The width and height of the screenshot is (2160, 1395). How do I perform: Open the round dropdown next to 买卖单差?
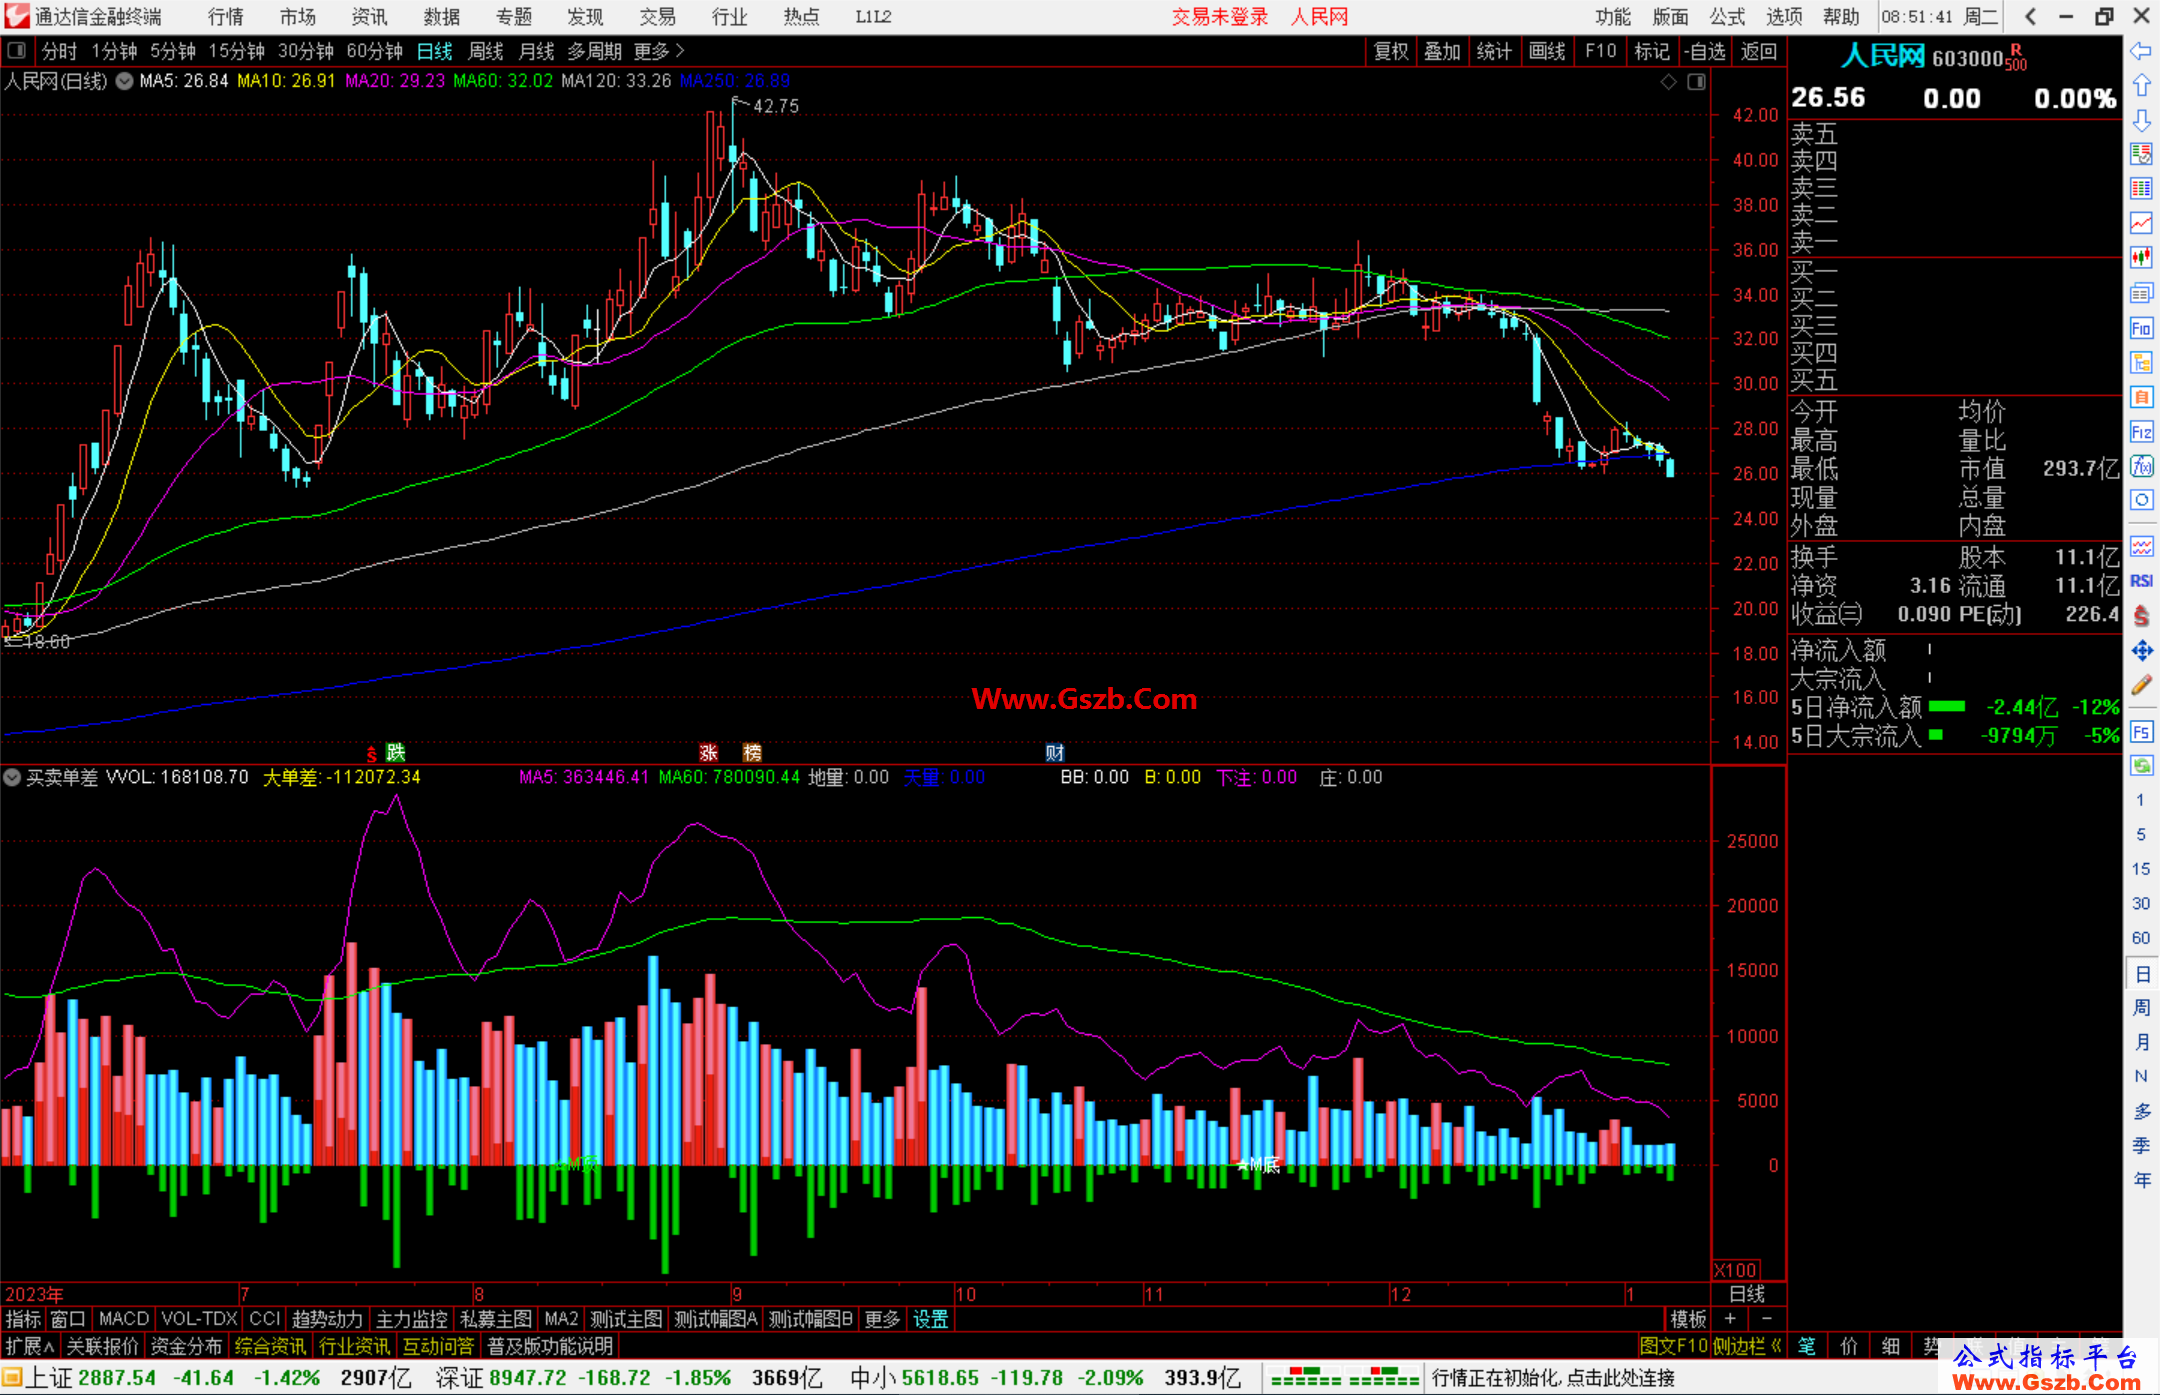point(12,777)
